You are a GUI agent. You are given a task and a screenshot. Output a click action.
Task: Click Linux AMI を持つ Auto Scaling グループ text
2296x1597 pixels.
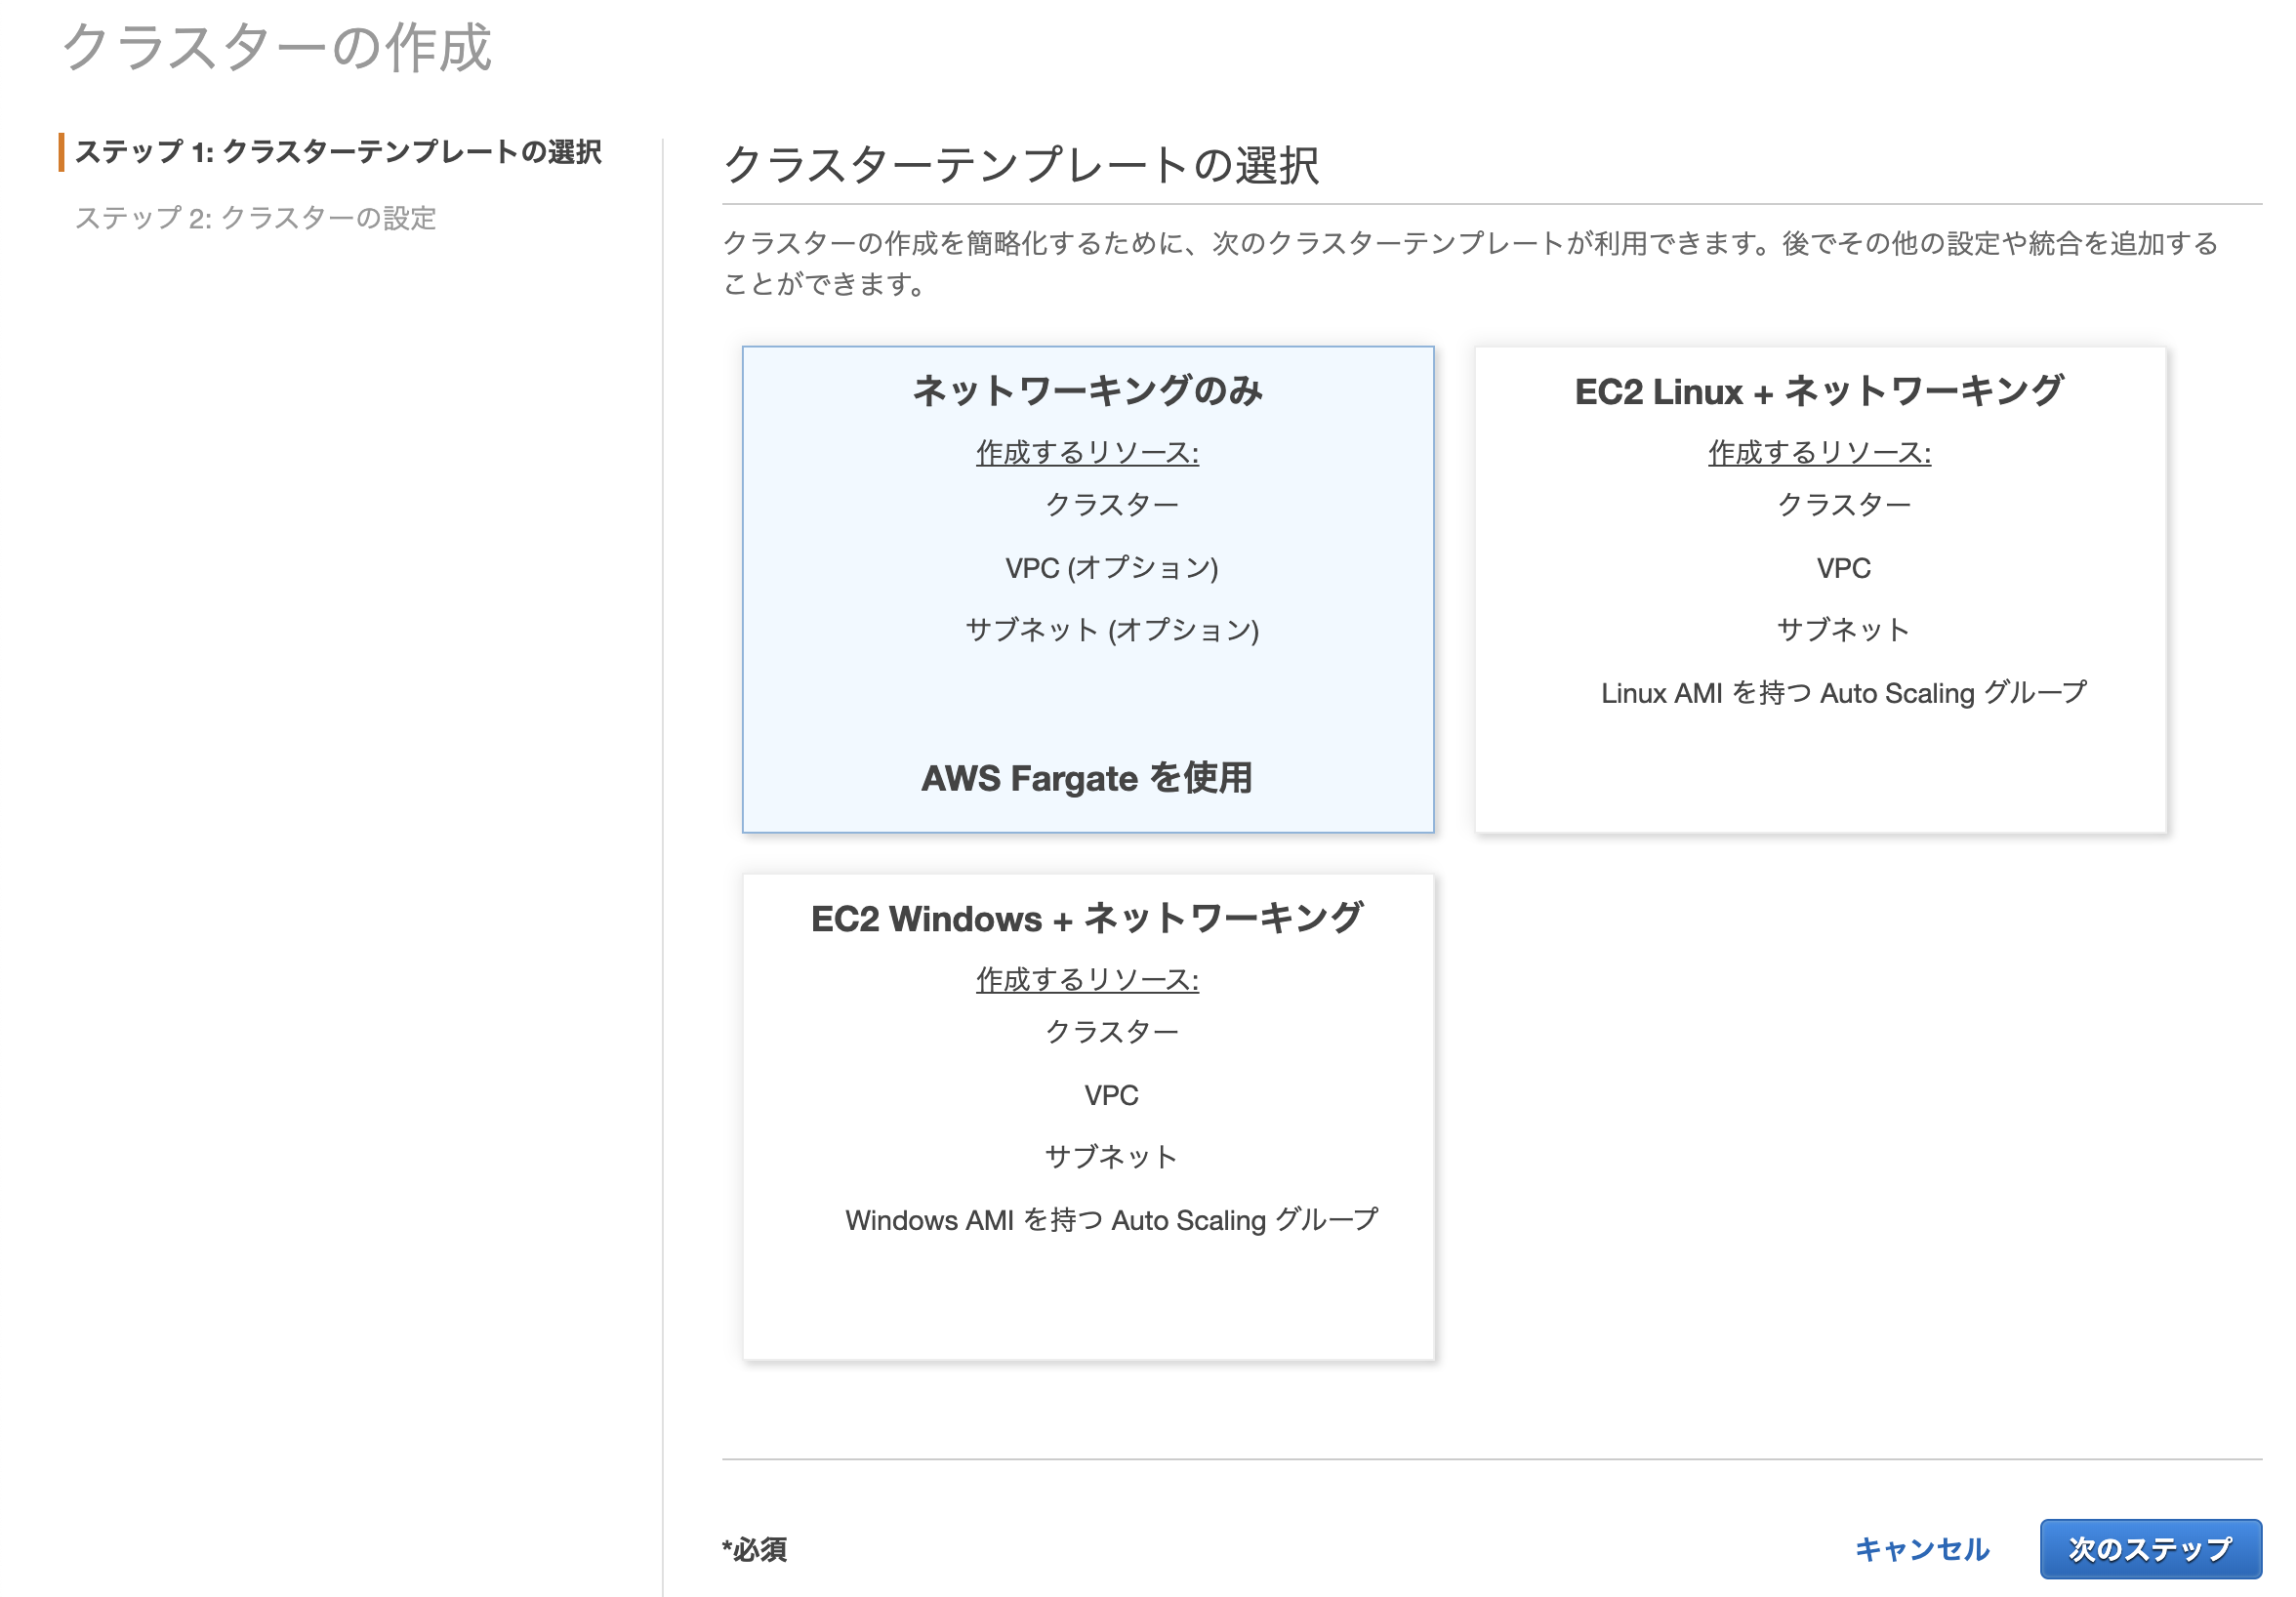(1844, 693)
